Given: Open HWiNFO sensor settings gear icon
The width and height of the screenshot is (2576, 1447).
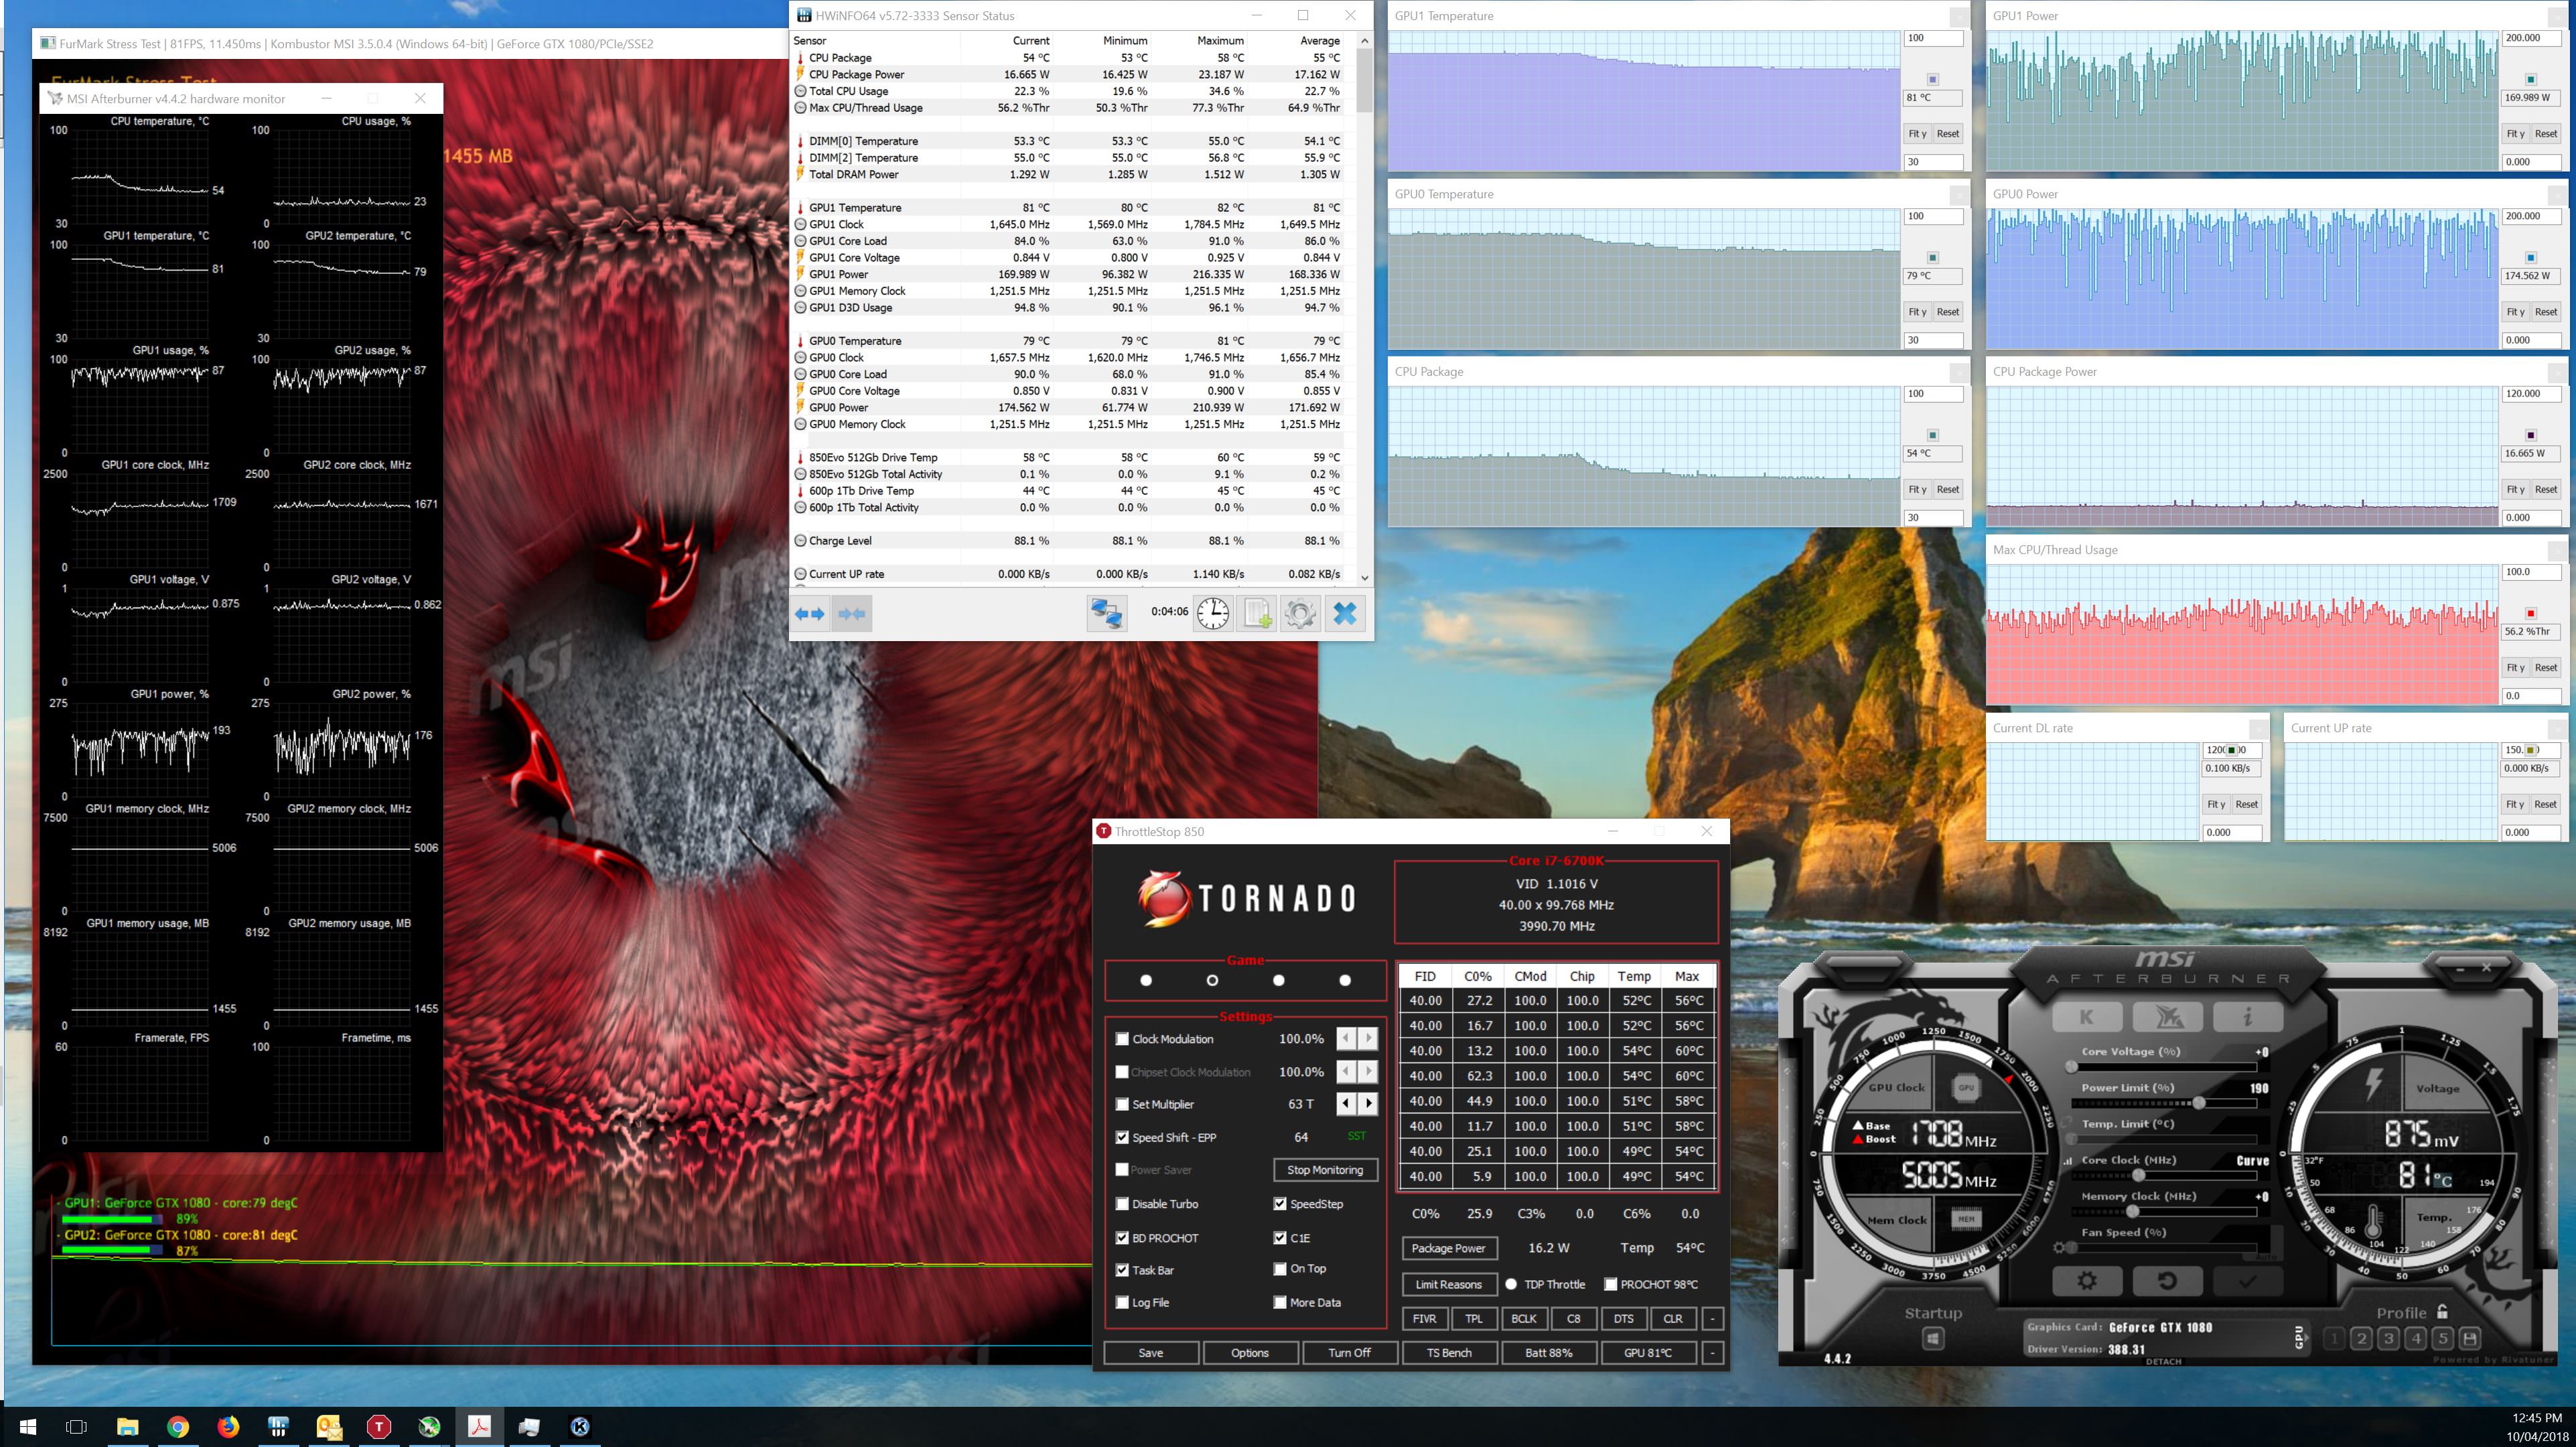Looking at the screenshot, I should pos(1300,613).
